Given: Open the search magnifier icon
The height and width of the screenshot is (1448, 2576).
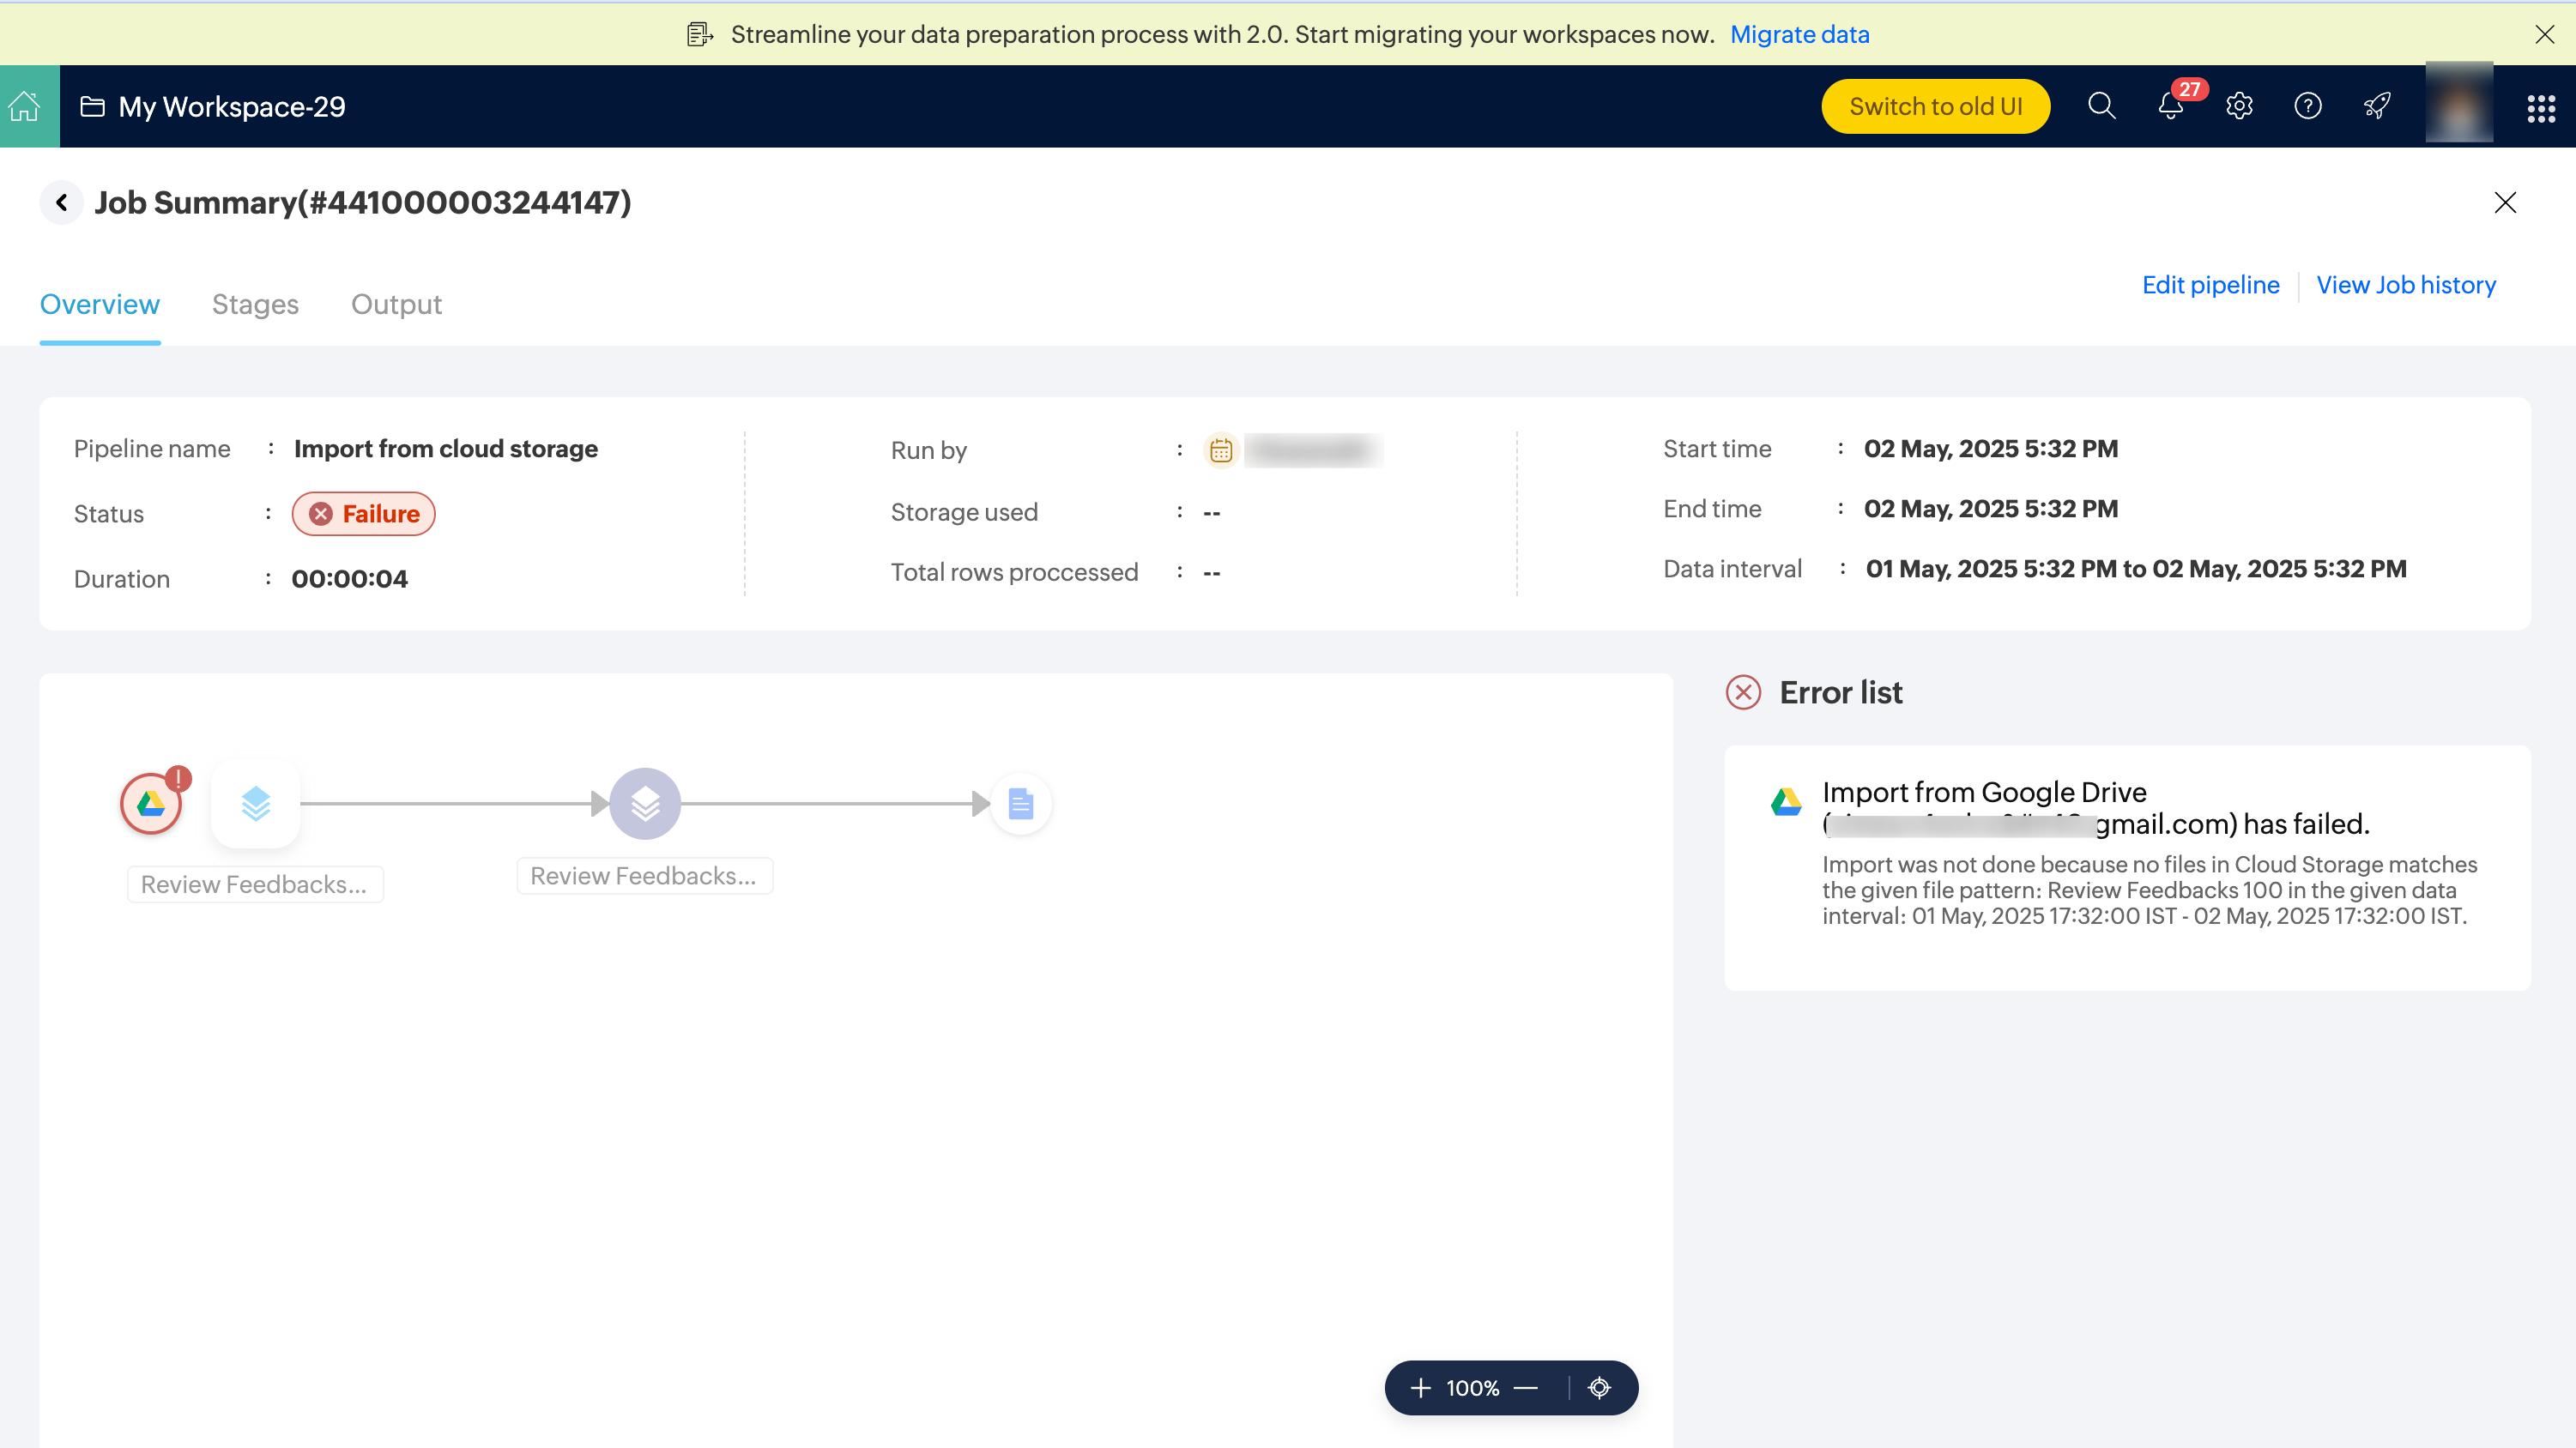Looking at the screenshot, I should coord(2102,106).
